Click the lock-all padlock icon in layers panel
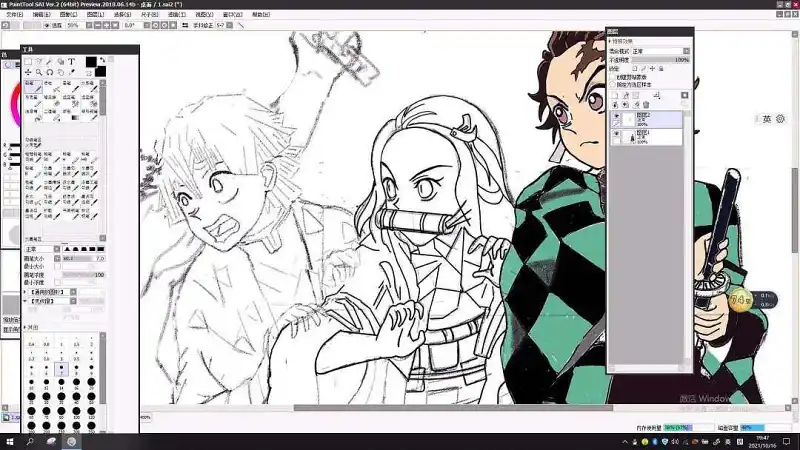The height and width of the screenshot is (450, 800). (661, 68)
